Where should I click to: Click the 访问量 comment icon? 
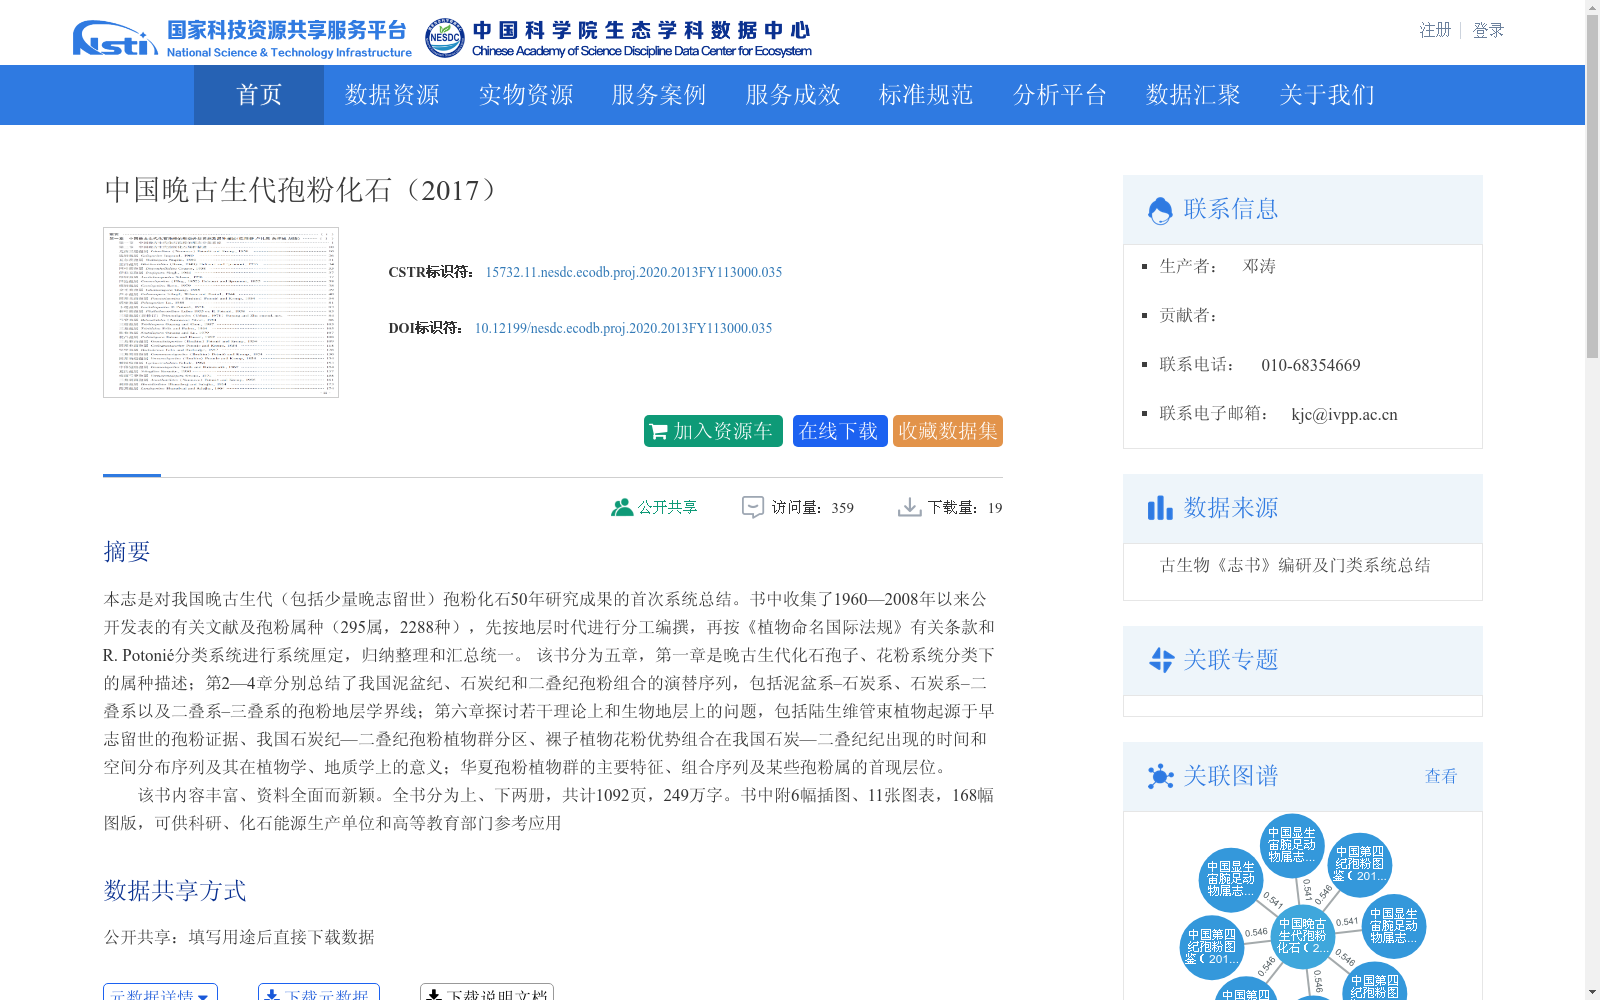point(753,507)
